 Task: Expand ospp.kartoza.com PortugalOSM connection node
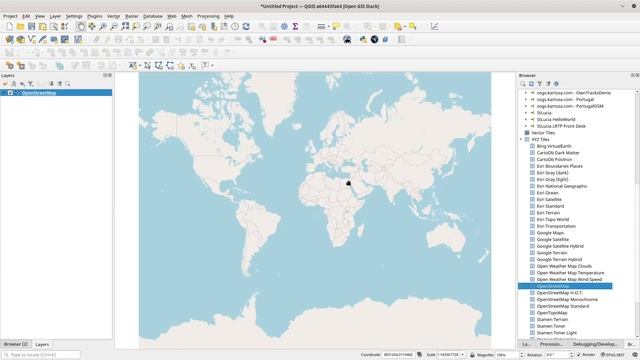526,106
